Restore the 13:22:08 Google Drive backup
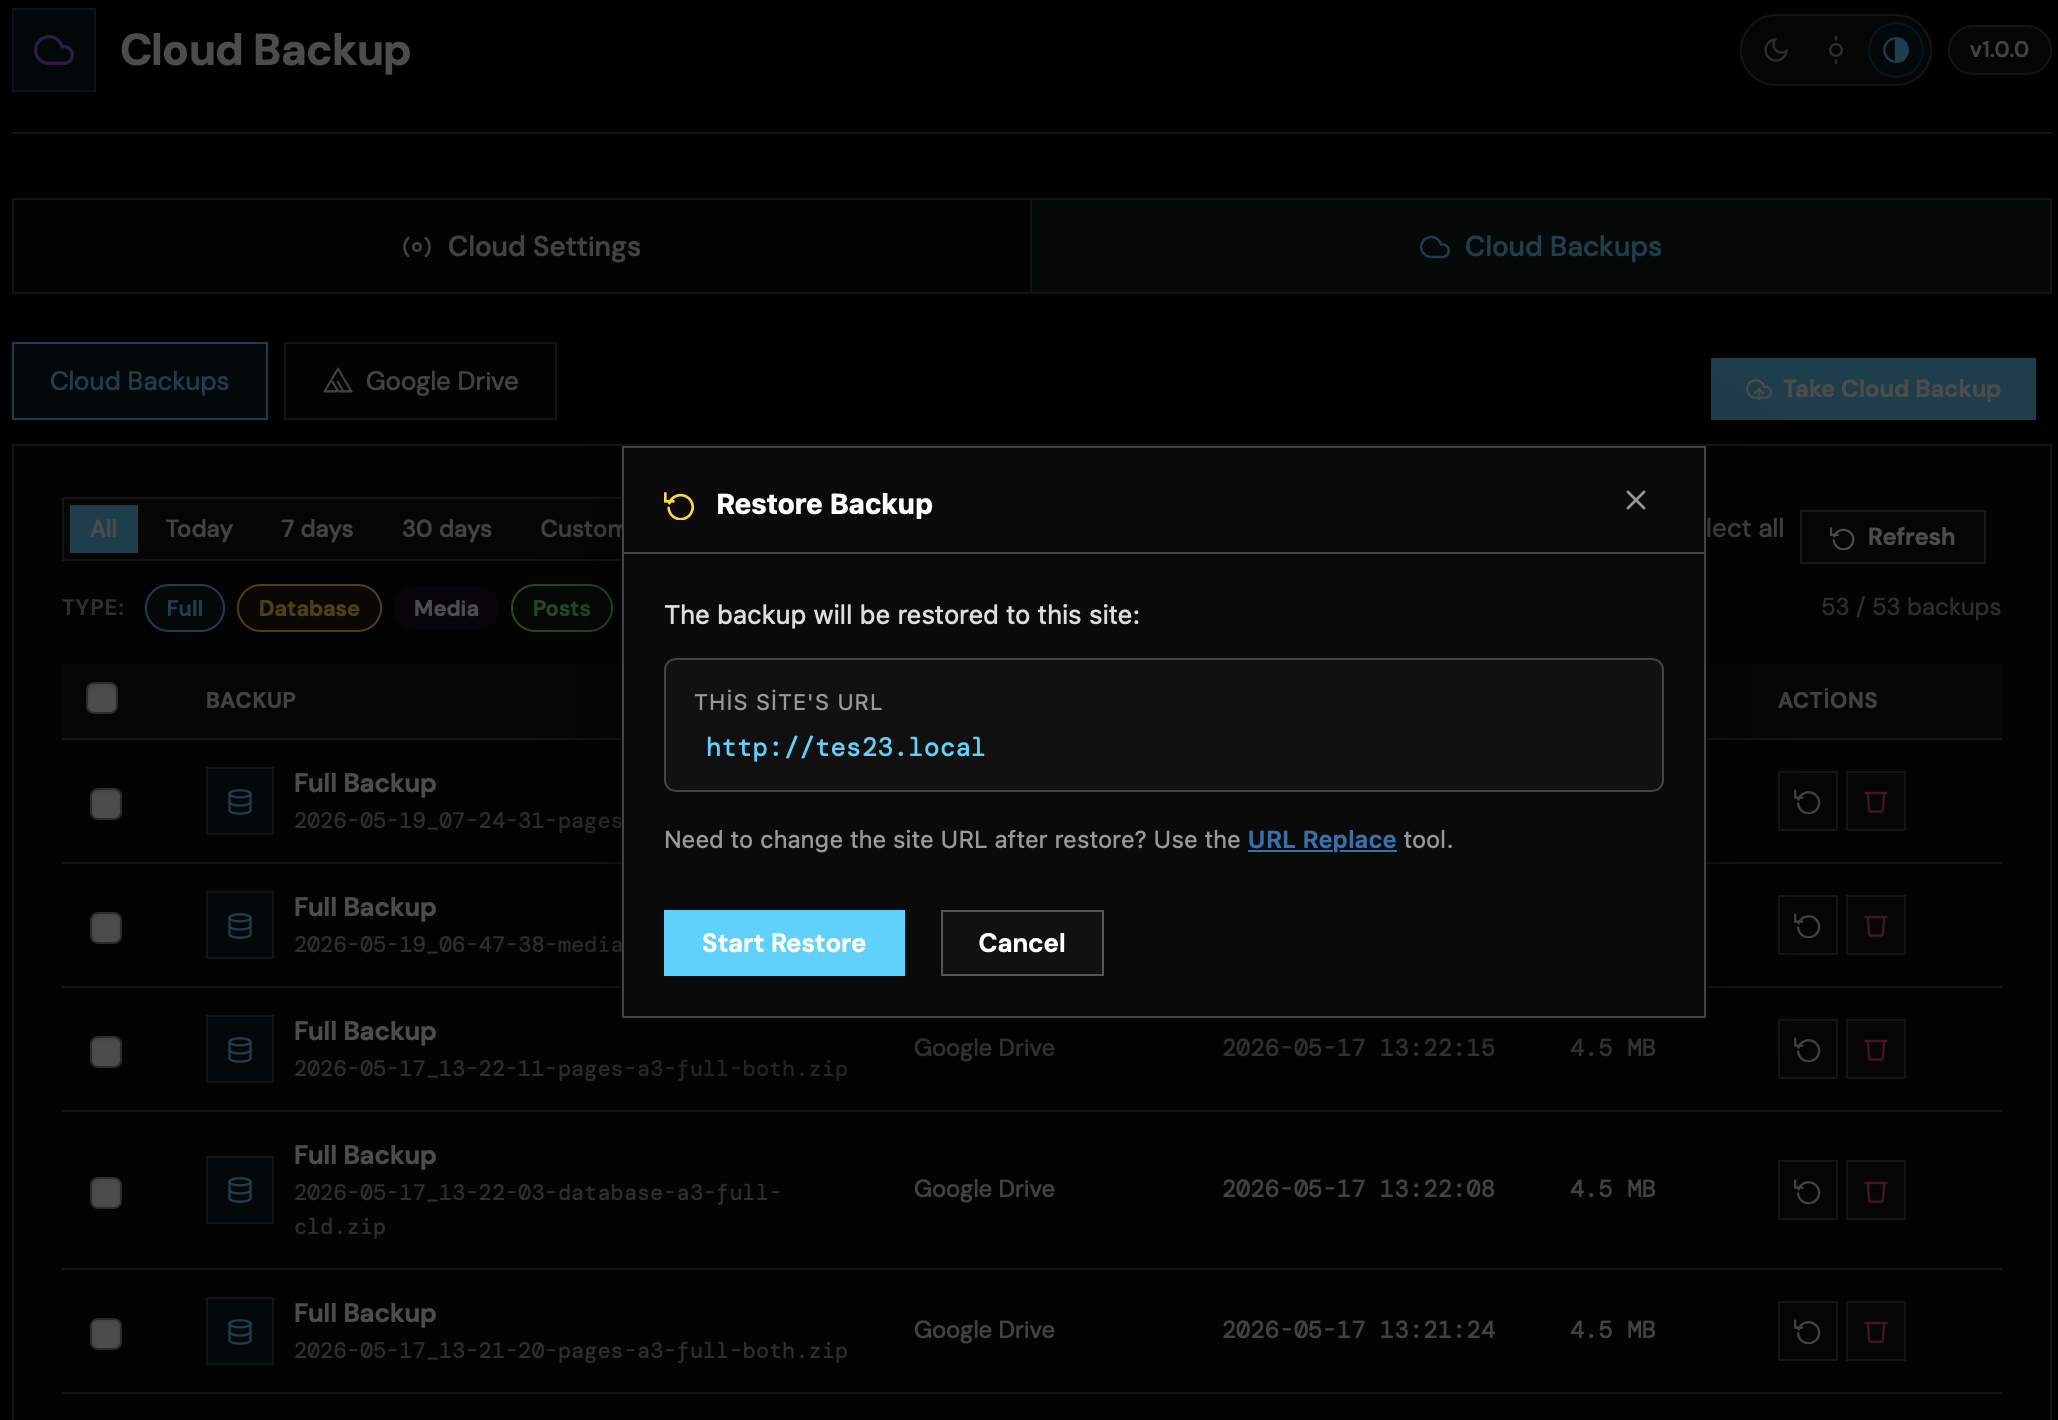 click(x=1808, y=1190)
